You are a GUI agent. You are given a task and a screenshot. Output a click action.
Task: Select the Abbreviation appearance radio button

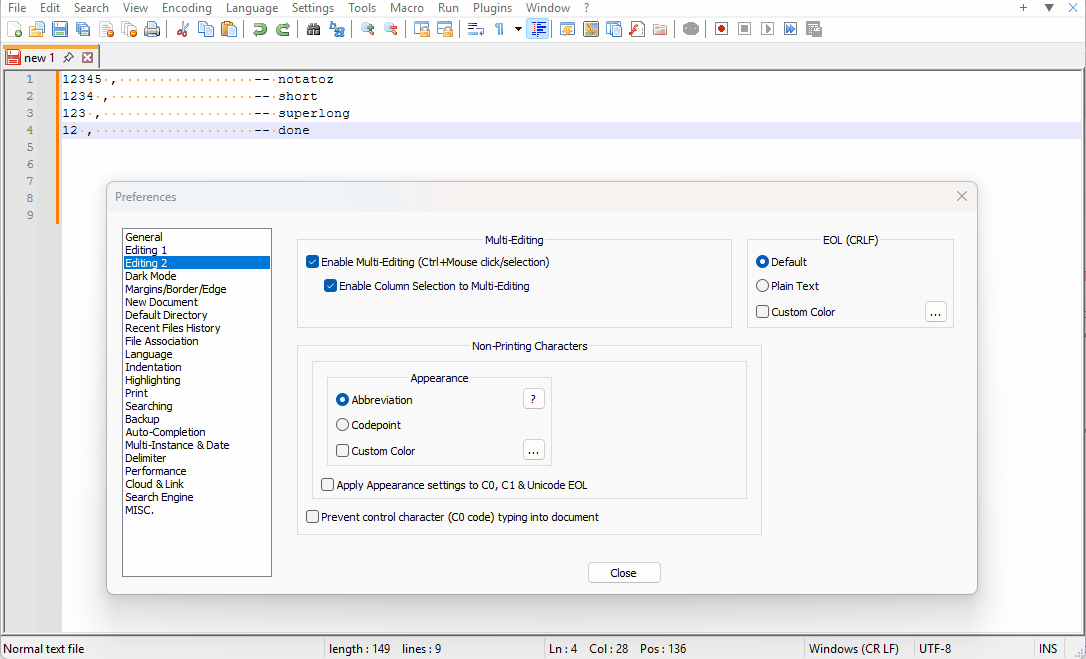coord(342,400)
